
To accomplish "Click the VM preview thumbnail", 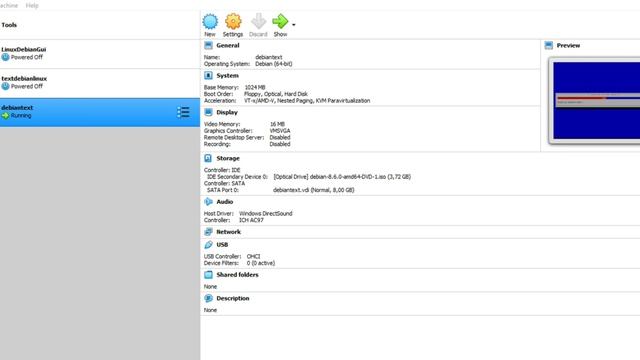I will (595, 100).
